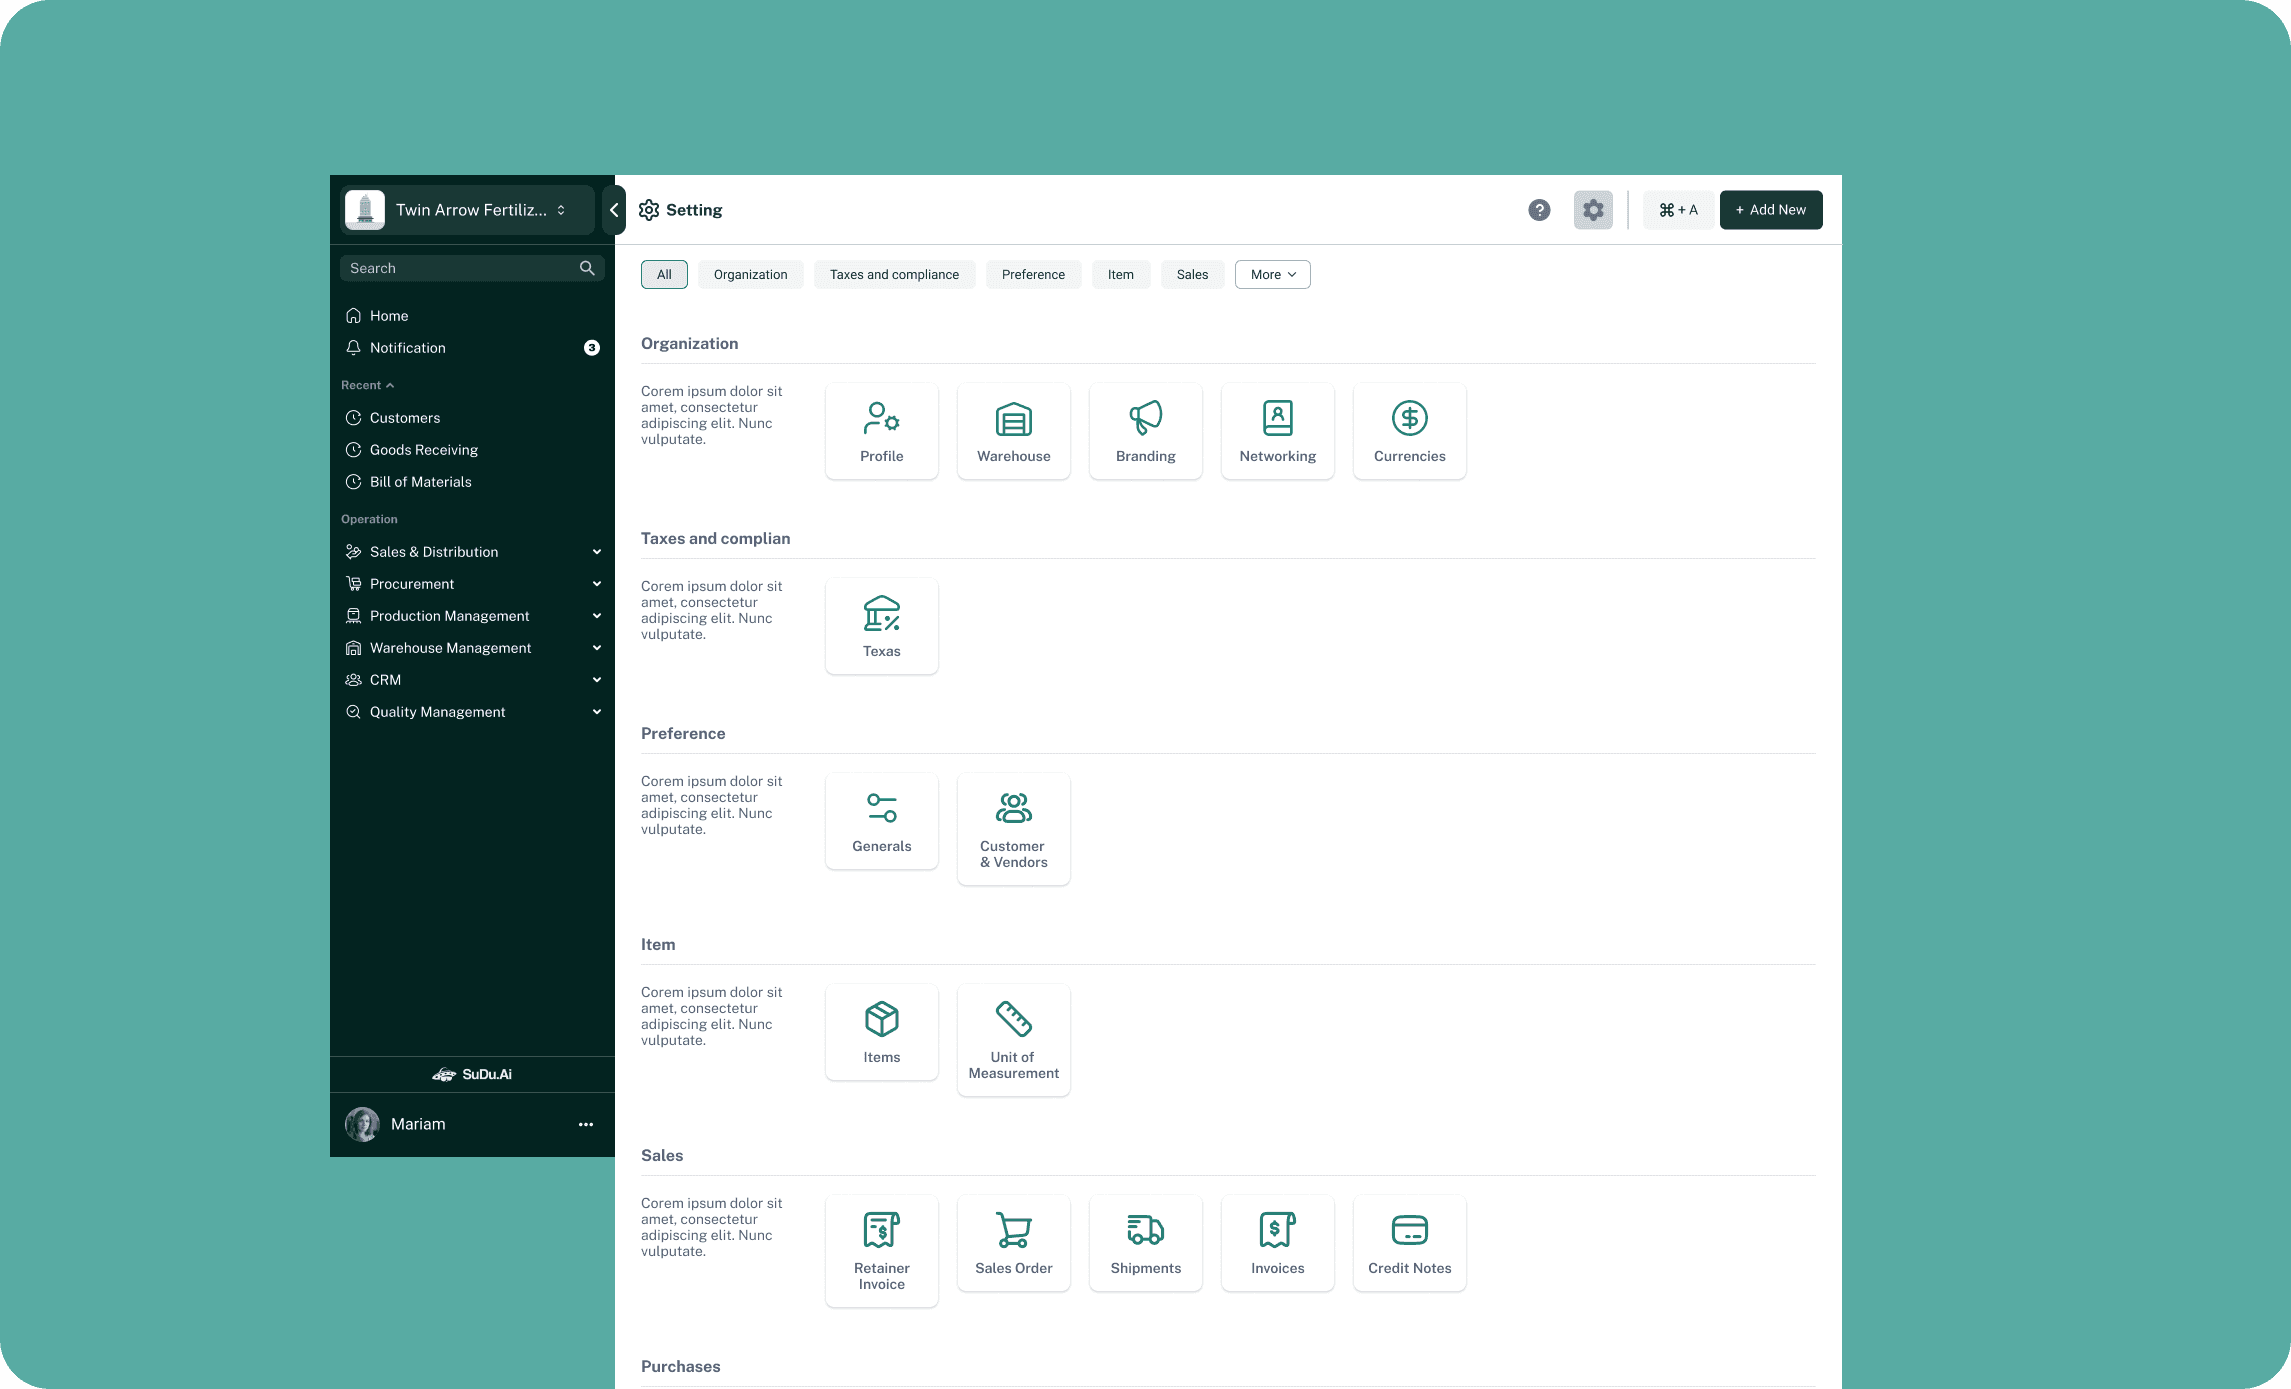Click the gear settings icon in header
This screenshot has width=2291, height=1389.
[1593, 210]
